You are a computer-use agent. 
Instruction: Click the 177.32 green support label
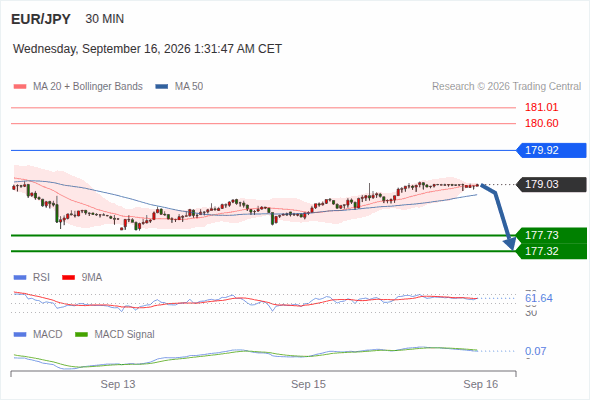pos(551,251)
